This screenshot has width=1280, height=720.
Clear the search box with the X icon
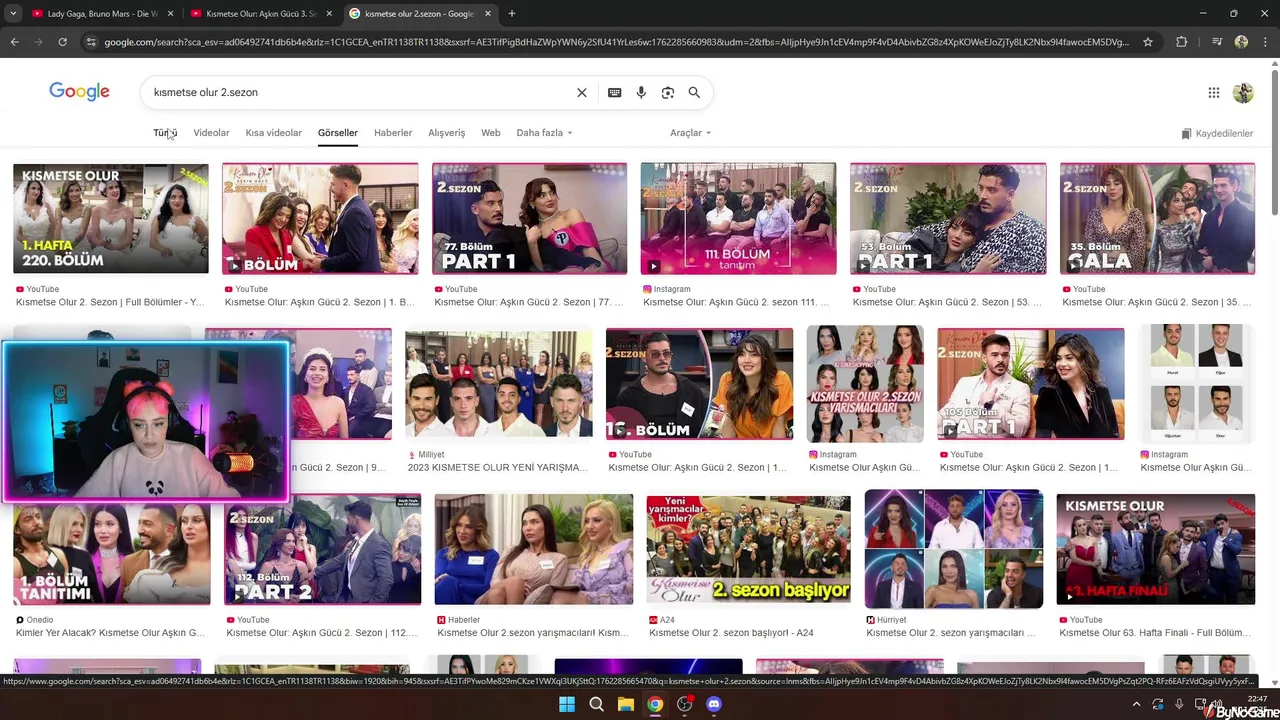[x=582, y=92]
